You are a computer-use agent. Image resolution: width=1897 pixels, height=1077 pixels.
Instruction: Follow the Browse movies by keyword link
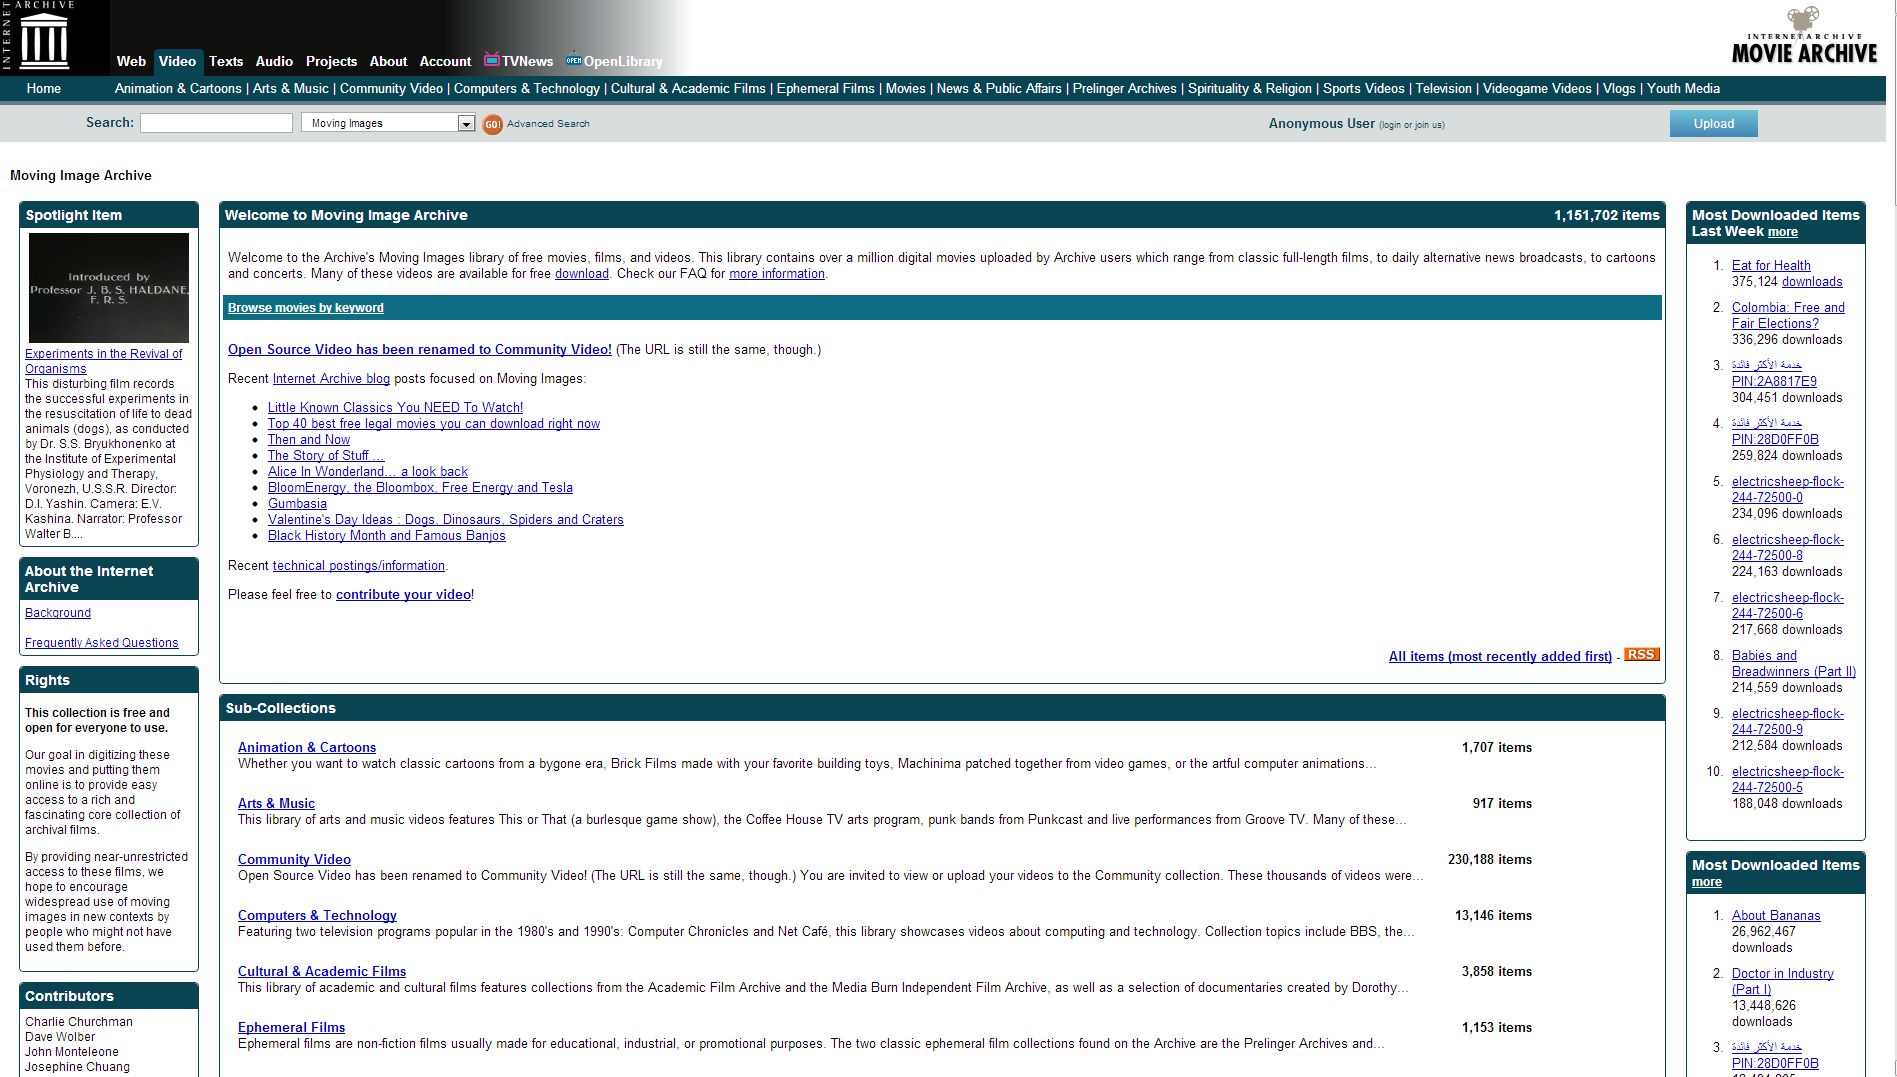pyautogui.click(x=306, y=308)
